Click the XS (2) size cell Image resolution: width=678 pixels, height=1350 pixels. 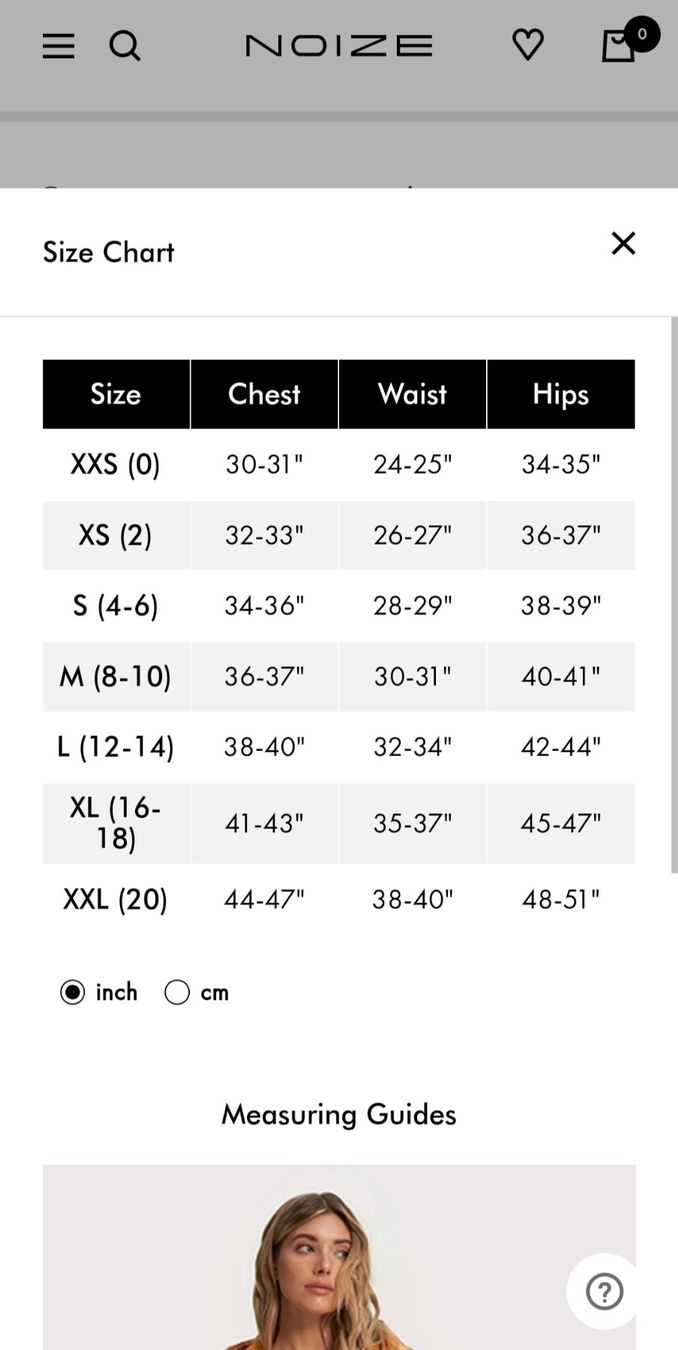tap(116, 535)
